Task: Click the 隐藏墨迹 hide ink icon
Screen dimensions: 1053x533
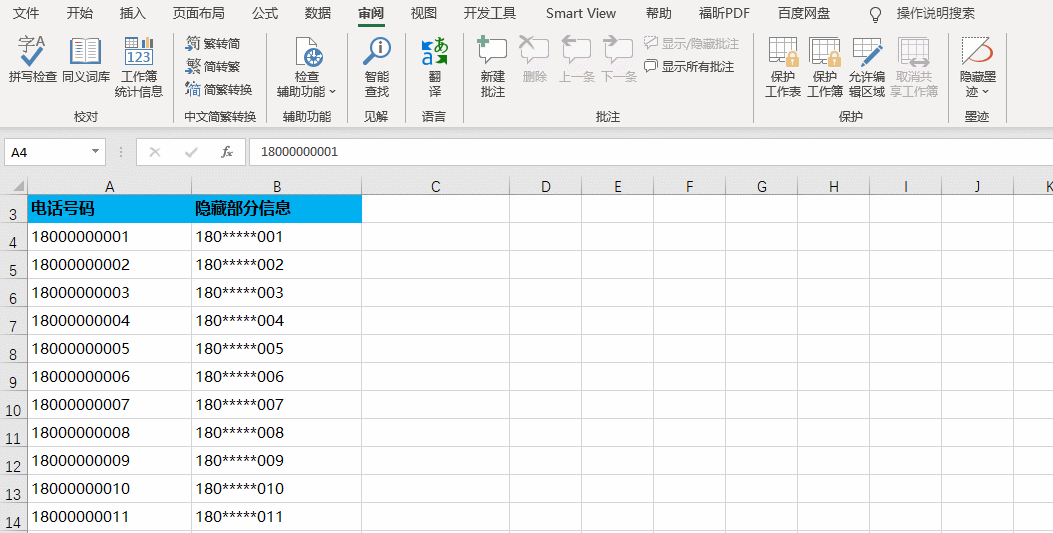Action: pyautogui.click(x=977, y=51)
